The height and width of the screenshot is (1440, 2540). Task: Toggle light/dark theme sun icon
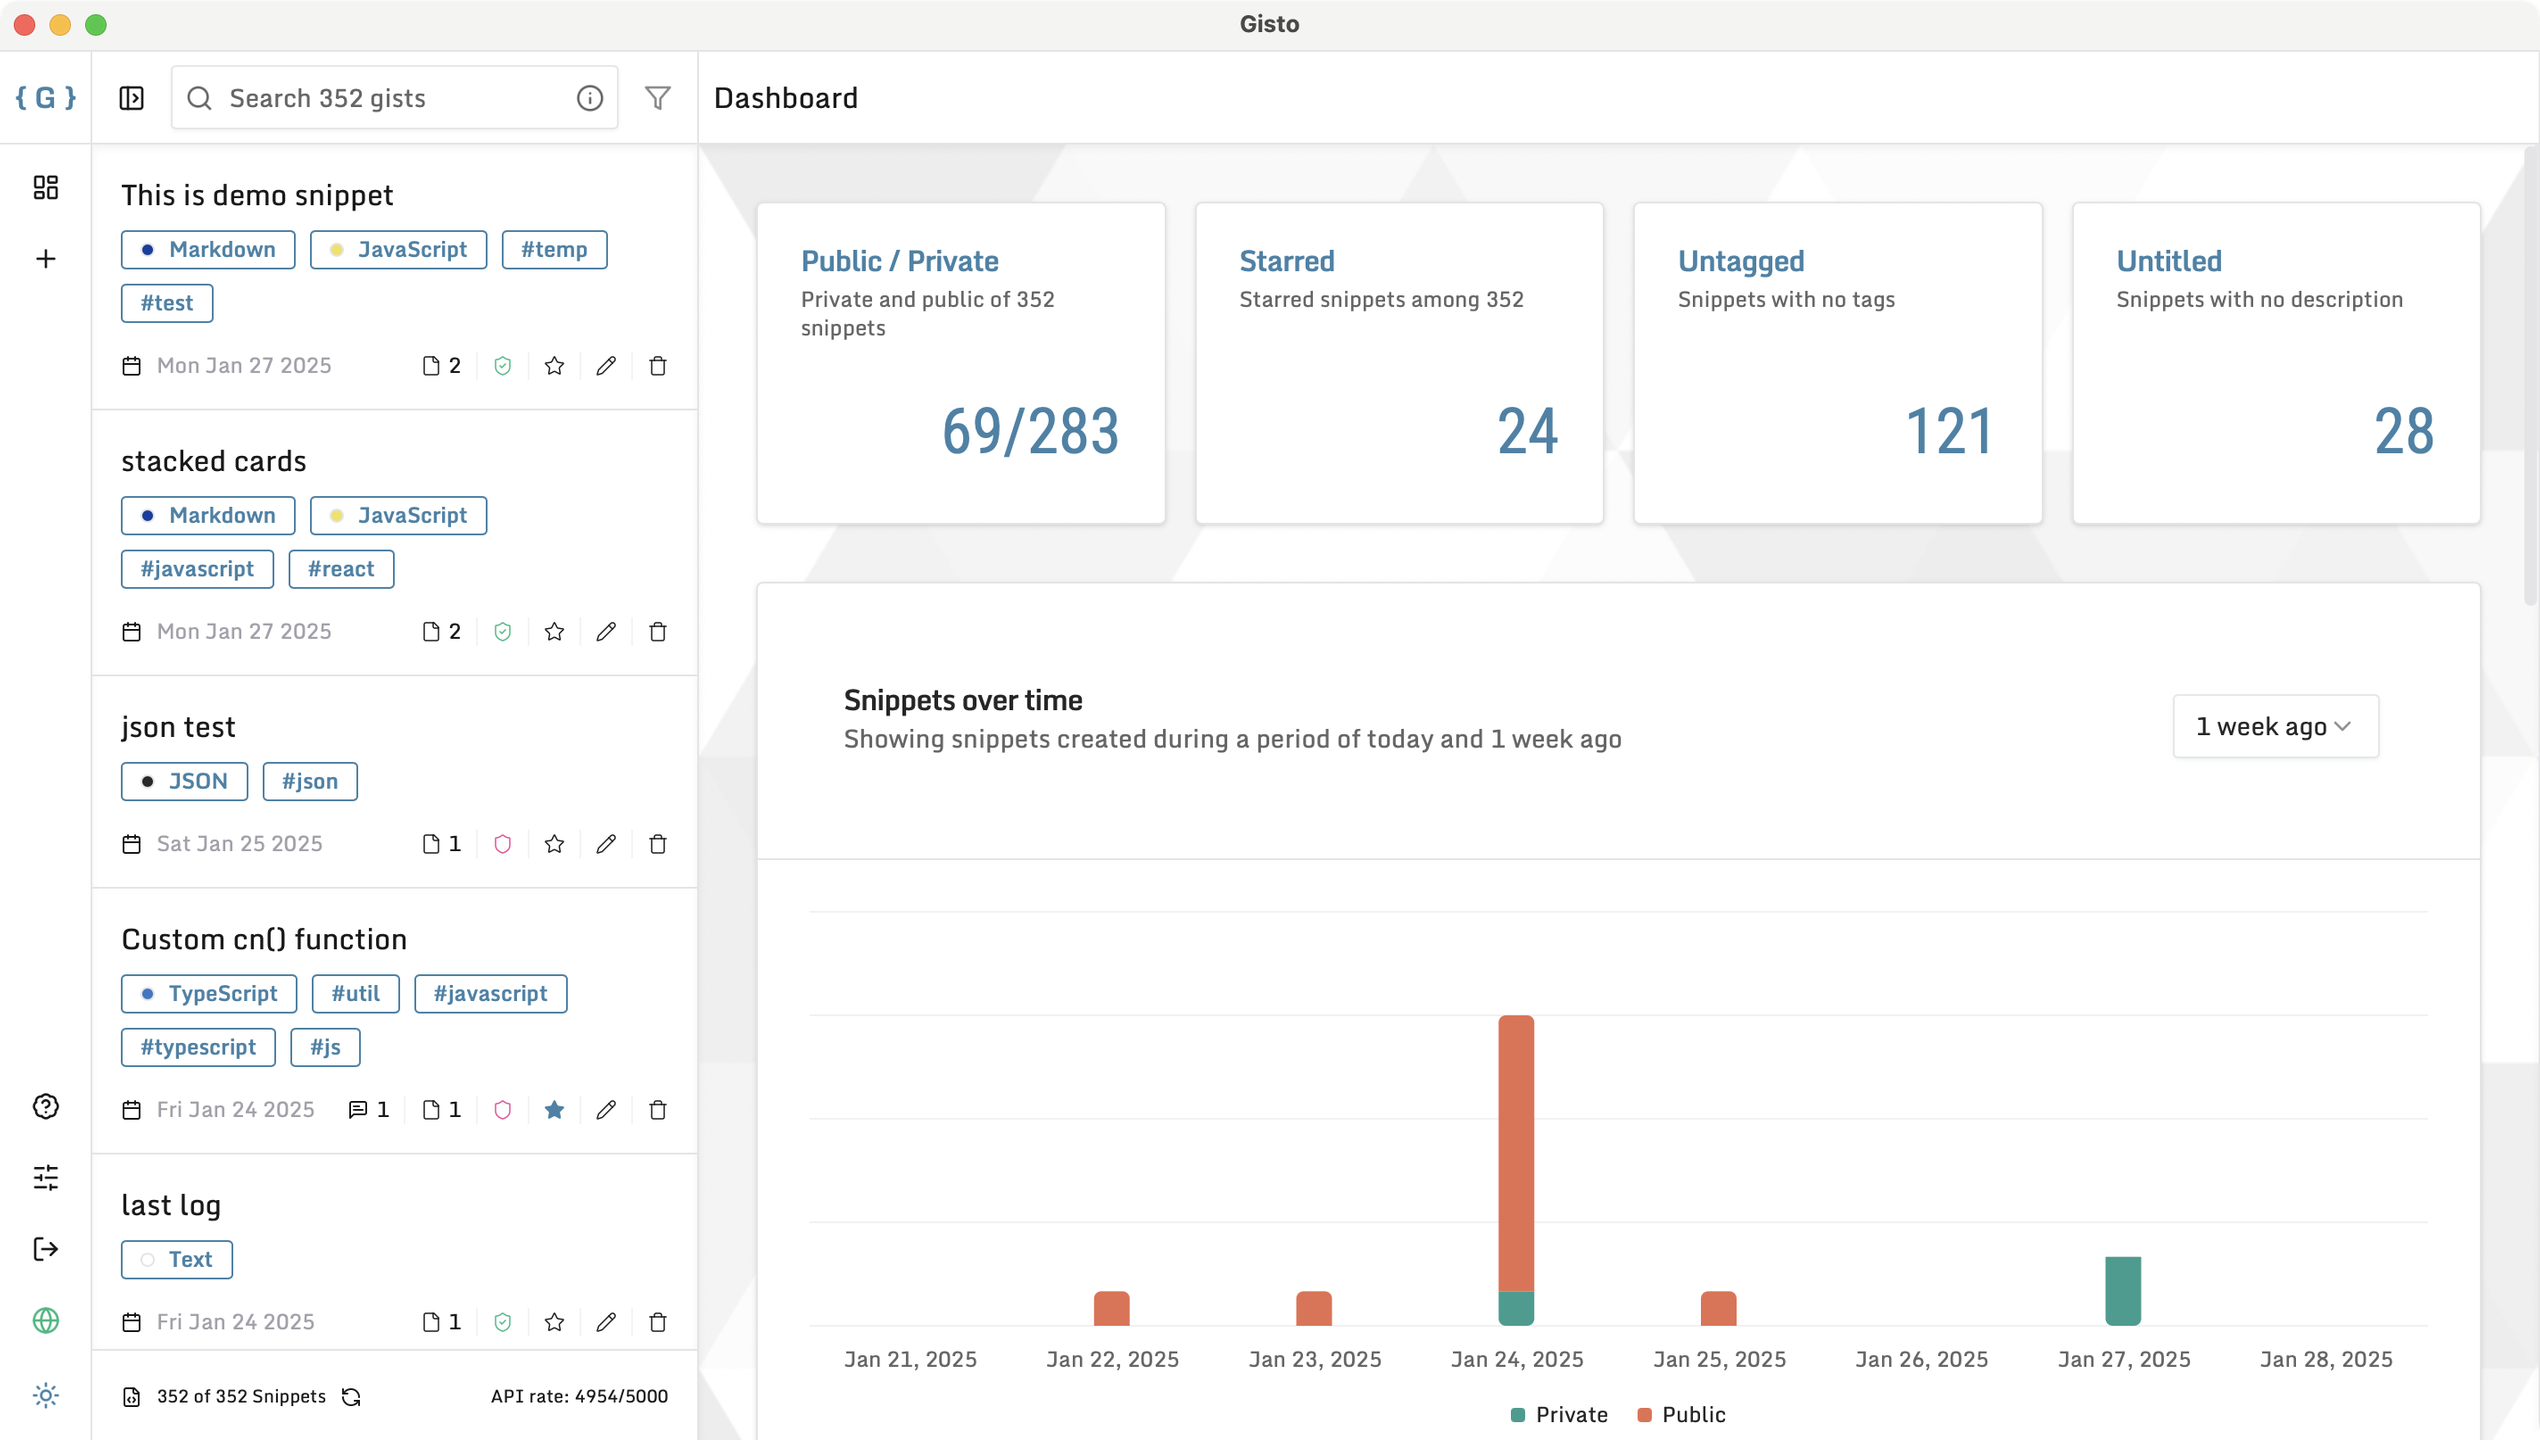coord(46,1395)
